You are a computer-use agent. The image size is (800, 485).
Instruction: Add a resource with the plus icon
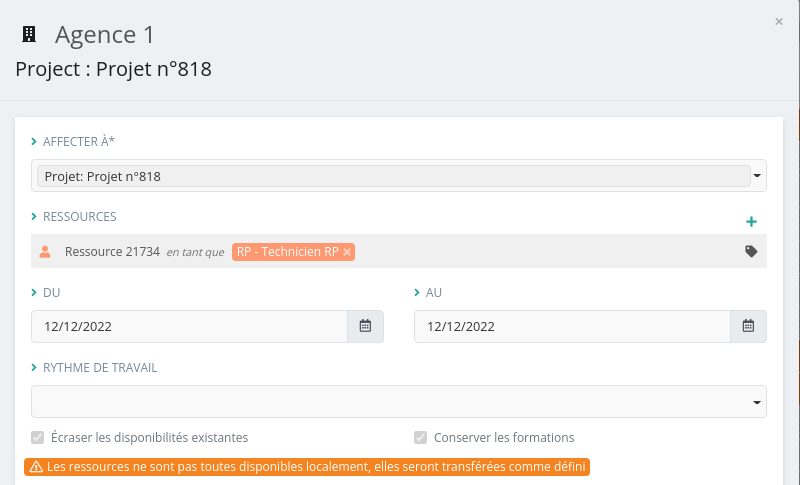751,222
